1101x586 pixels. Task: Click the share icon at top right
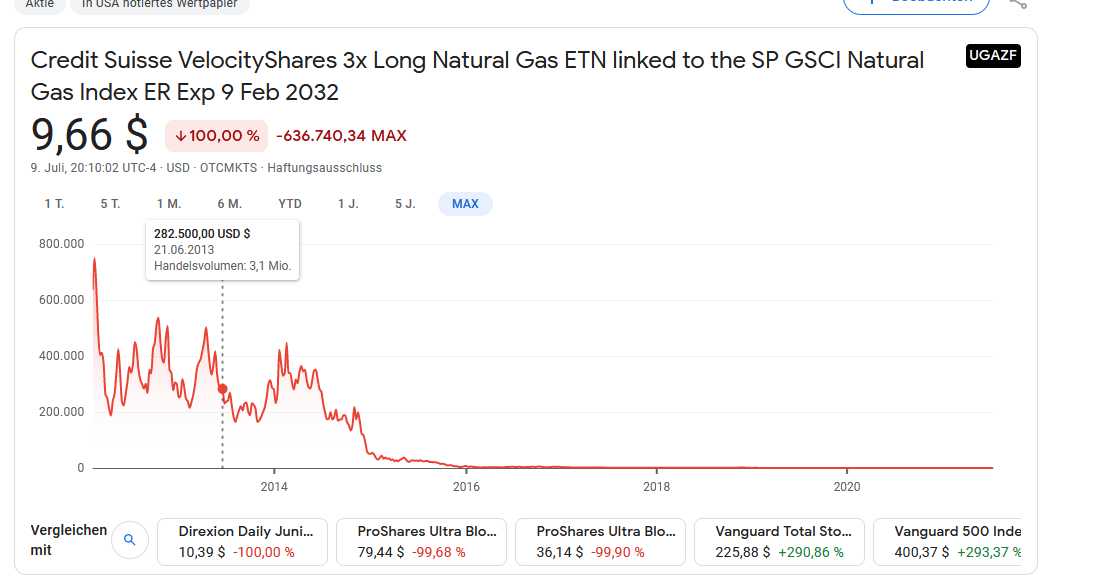[x=1017, y=3]
